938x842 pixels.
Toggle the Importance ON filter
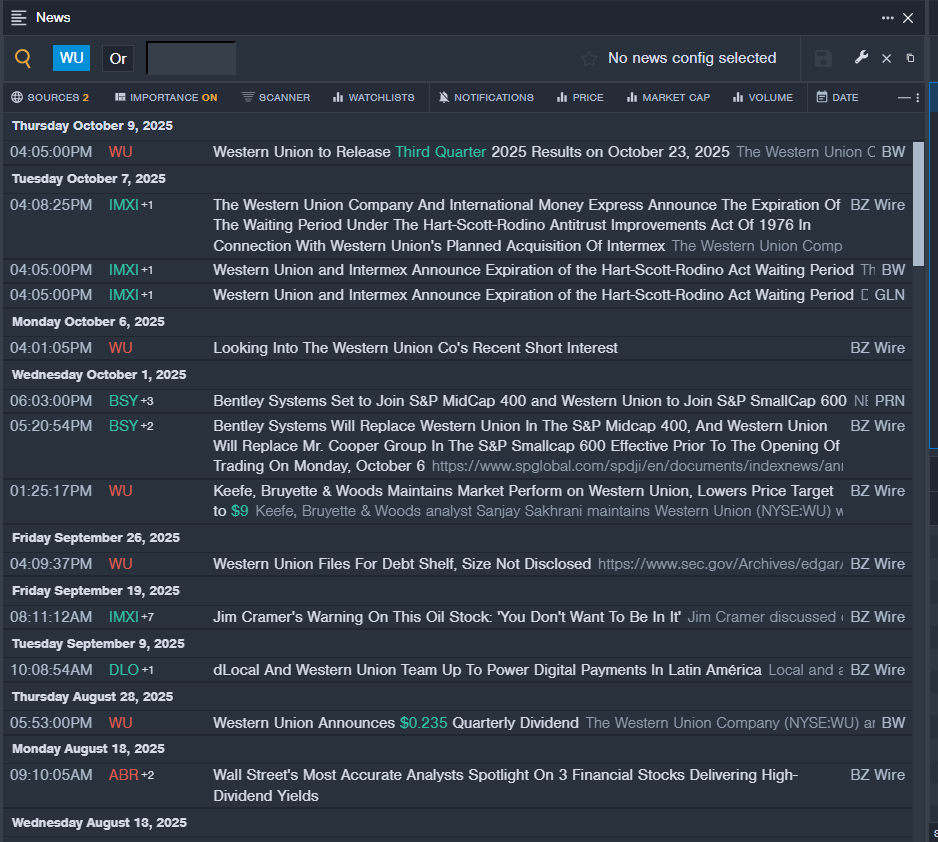[166, 97]
